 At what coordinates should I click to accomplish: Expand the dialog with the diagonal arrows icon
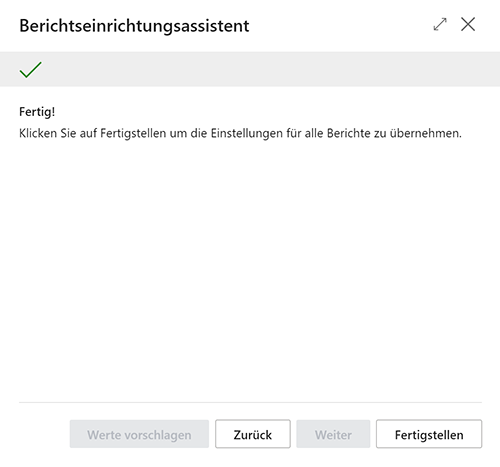click(440, 24)
